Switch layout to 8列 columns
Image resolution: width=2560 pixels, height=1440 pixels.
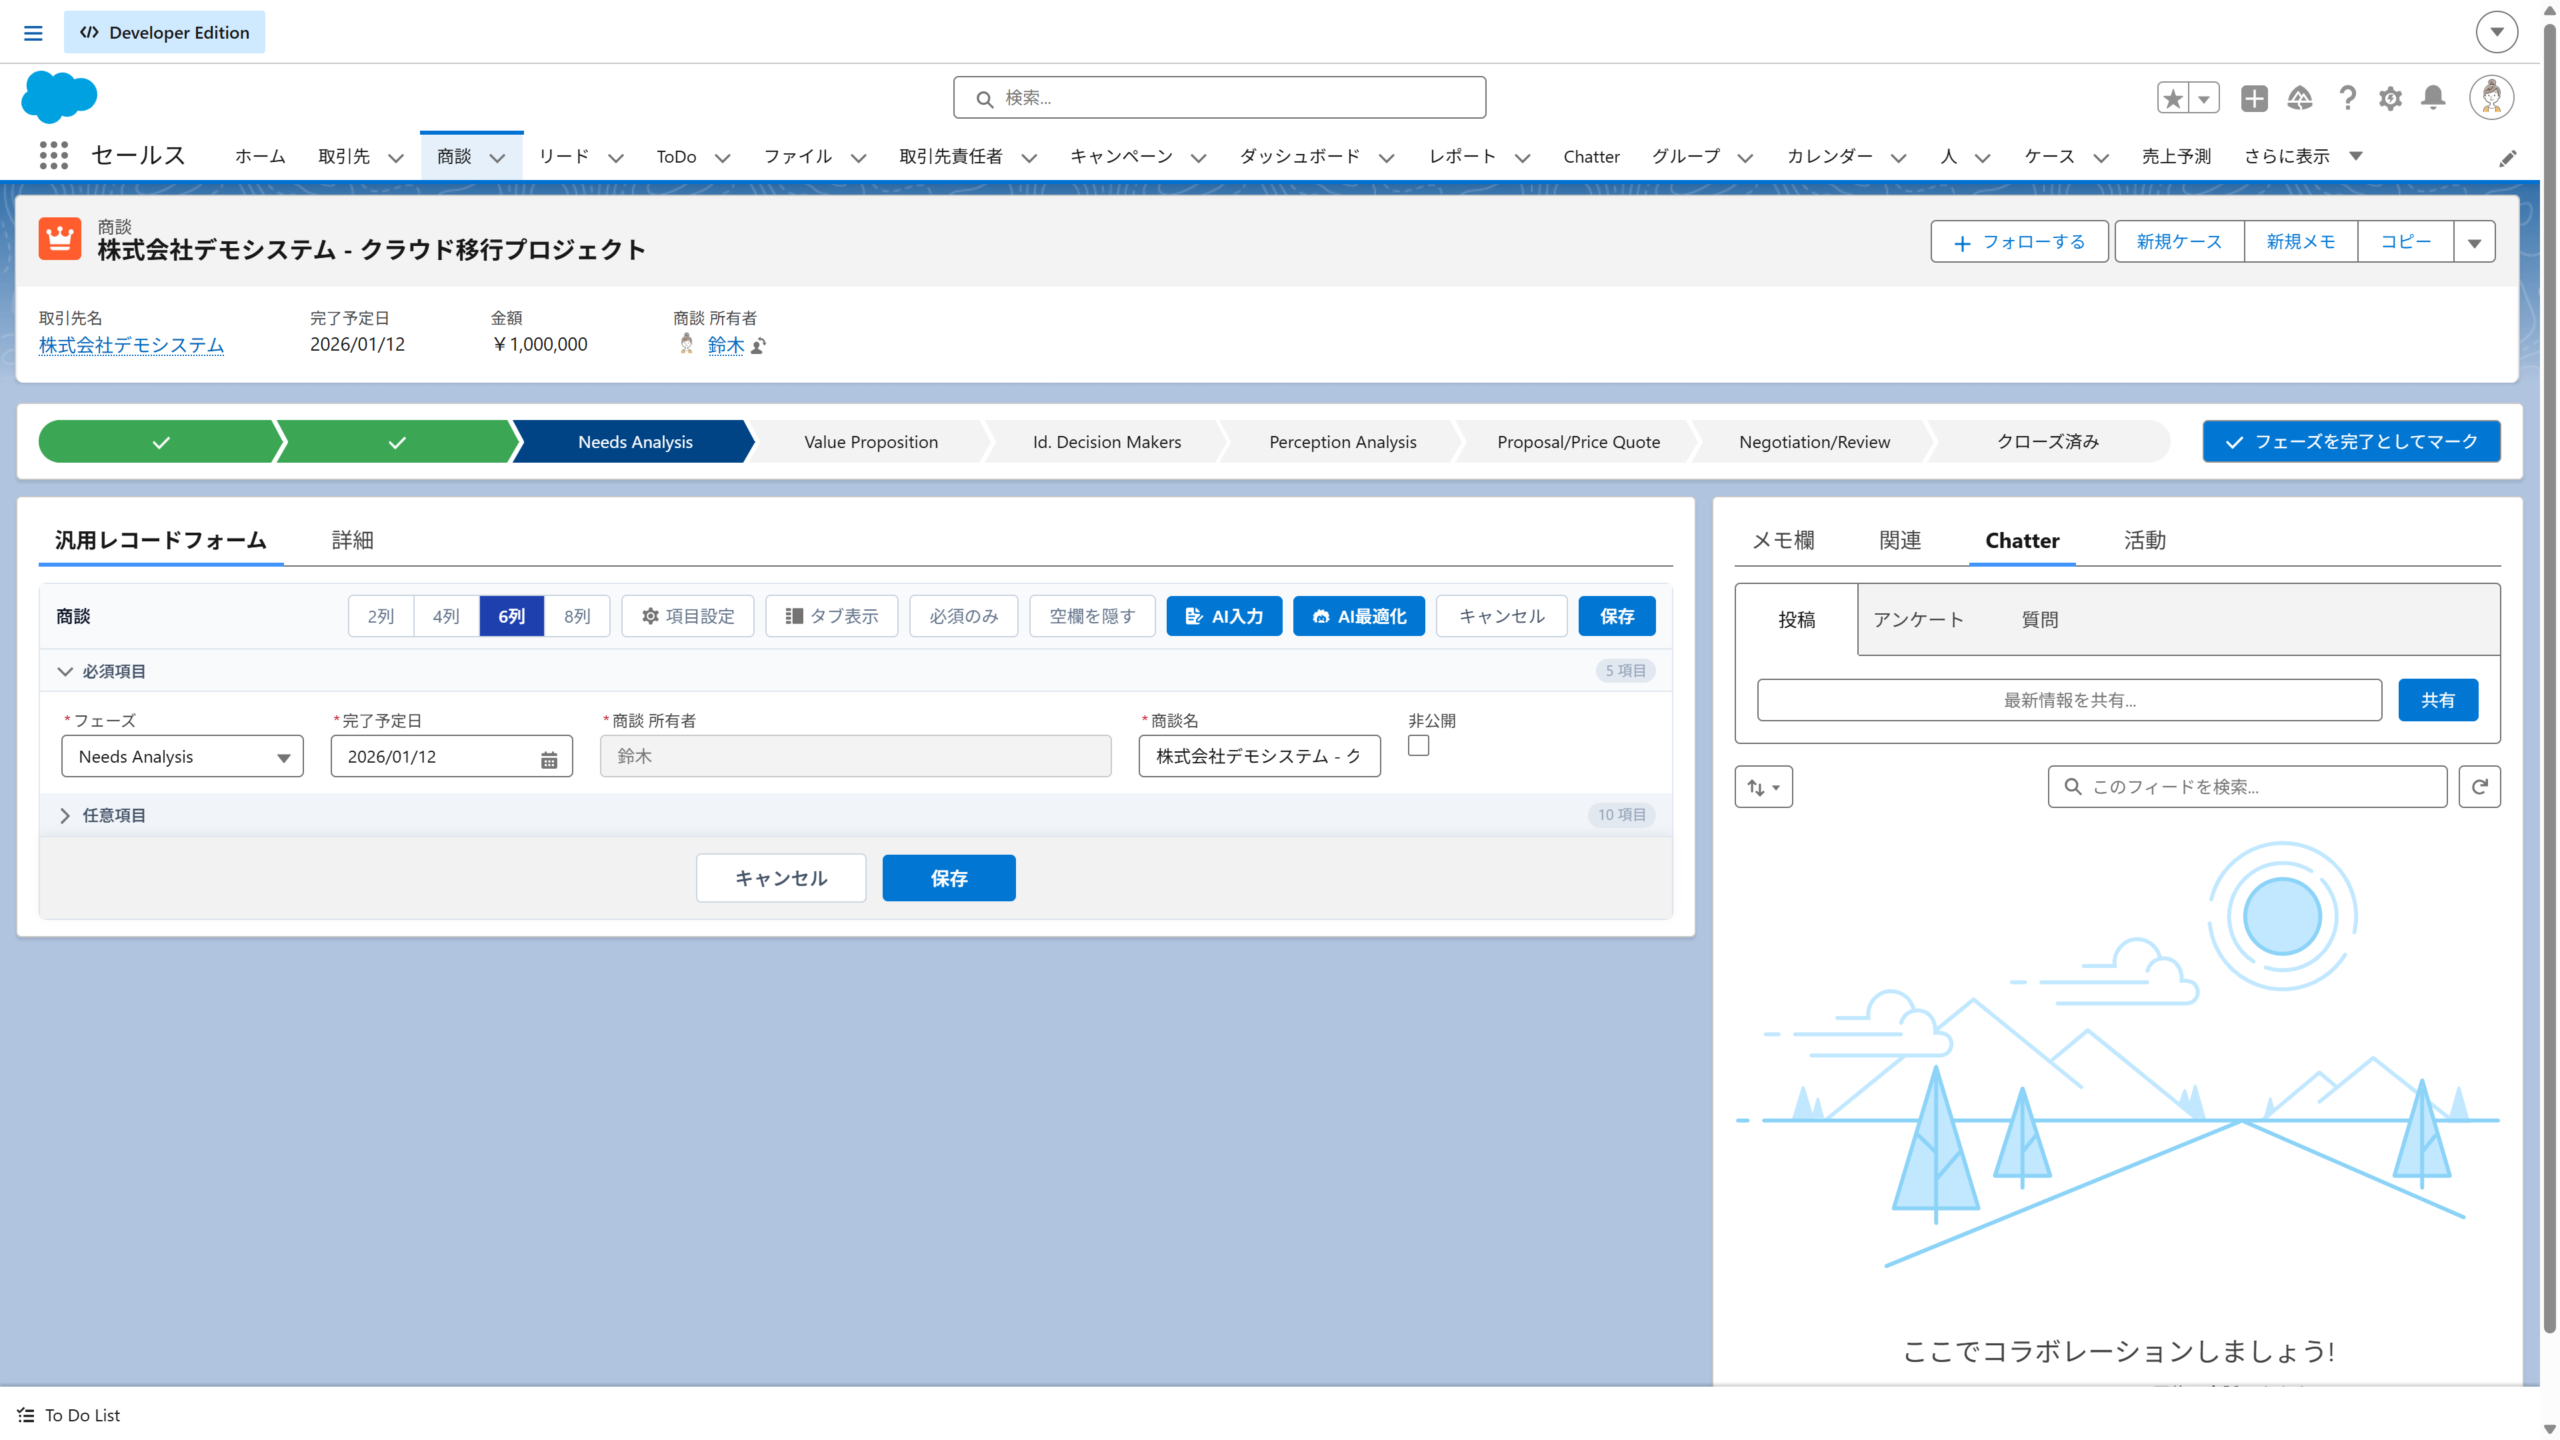577,616
